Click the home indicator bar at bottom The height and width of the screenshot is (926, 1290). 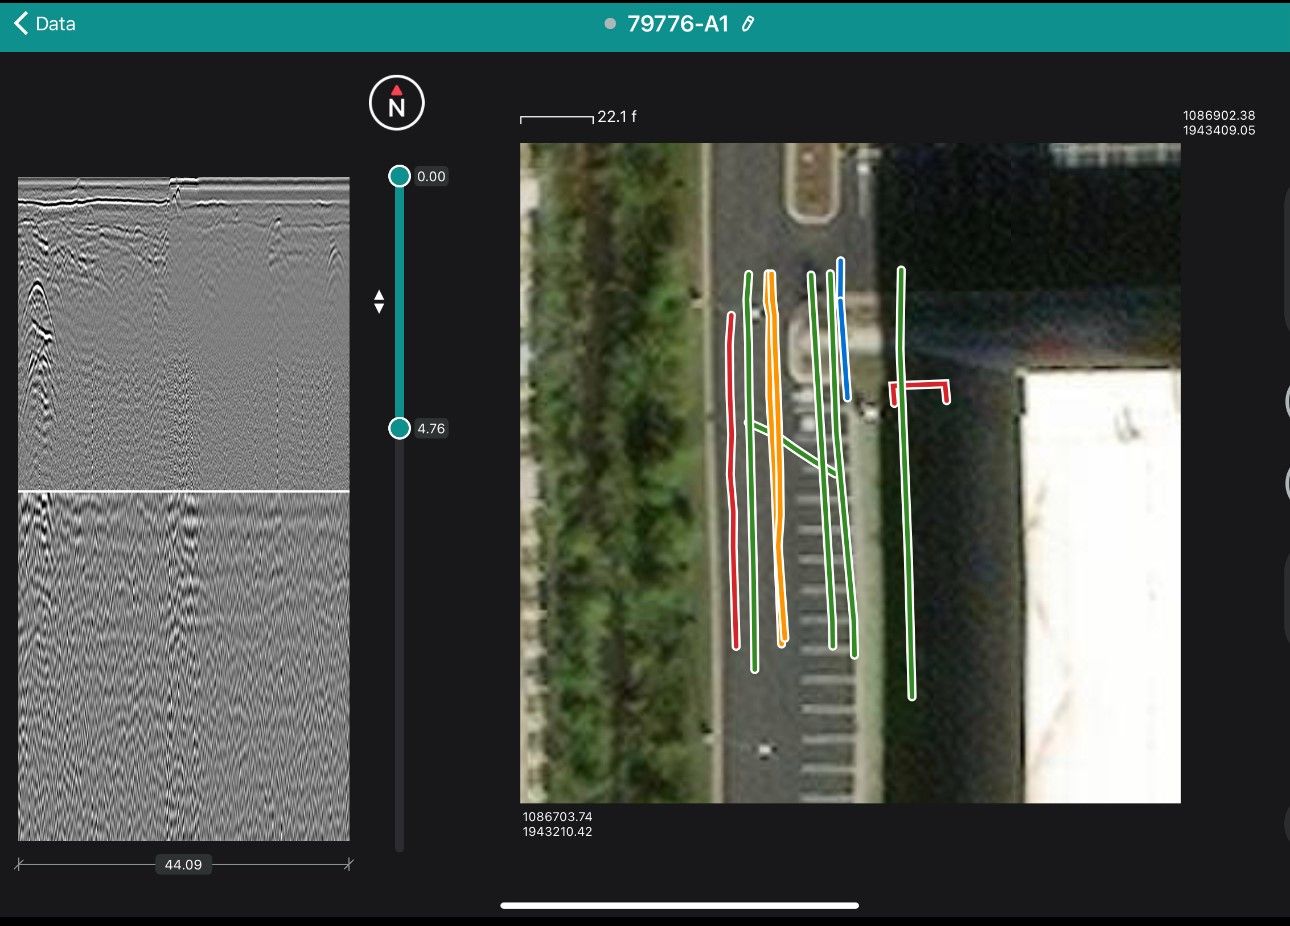point(679,905)
